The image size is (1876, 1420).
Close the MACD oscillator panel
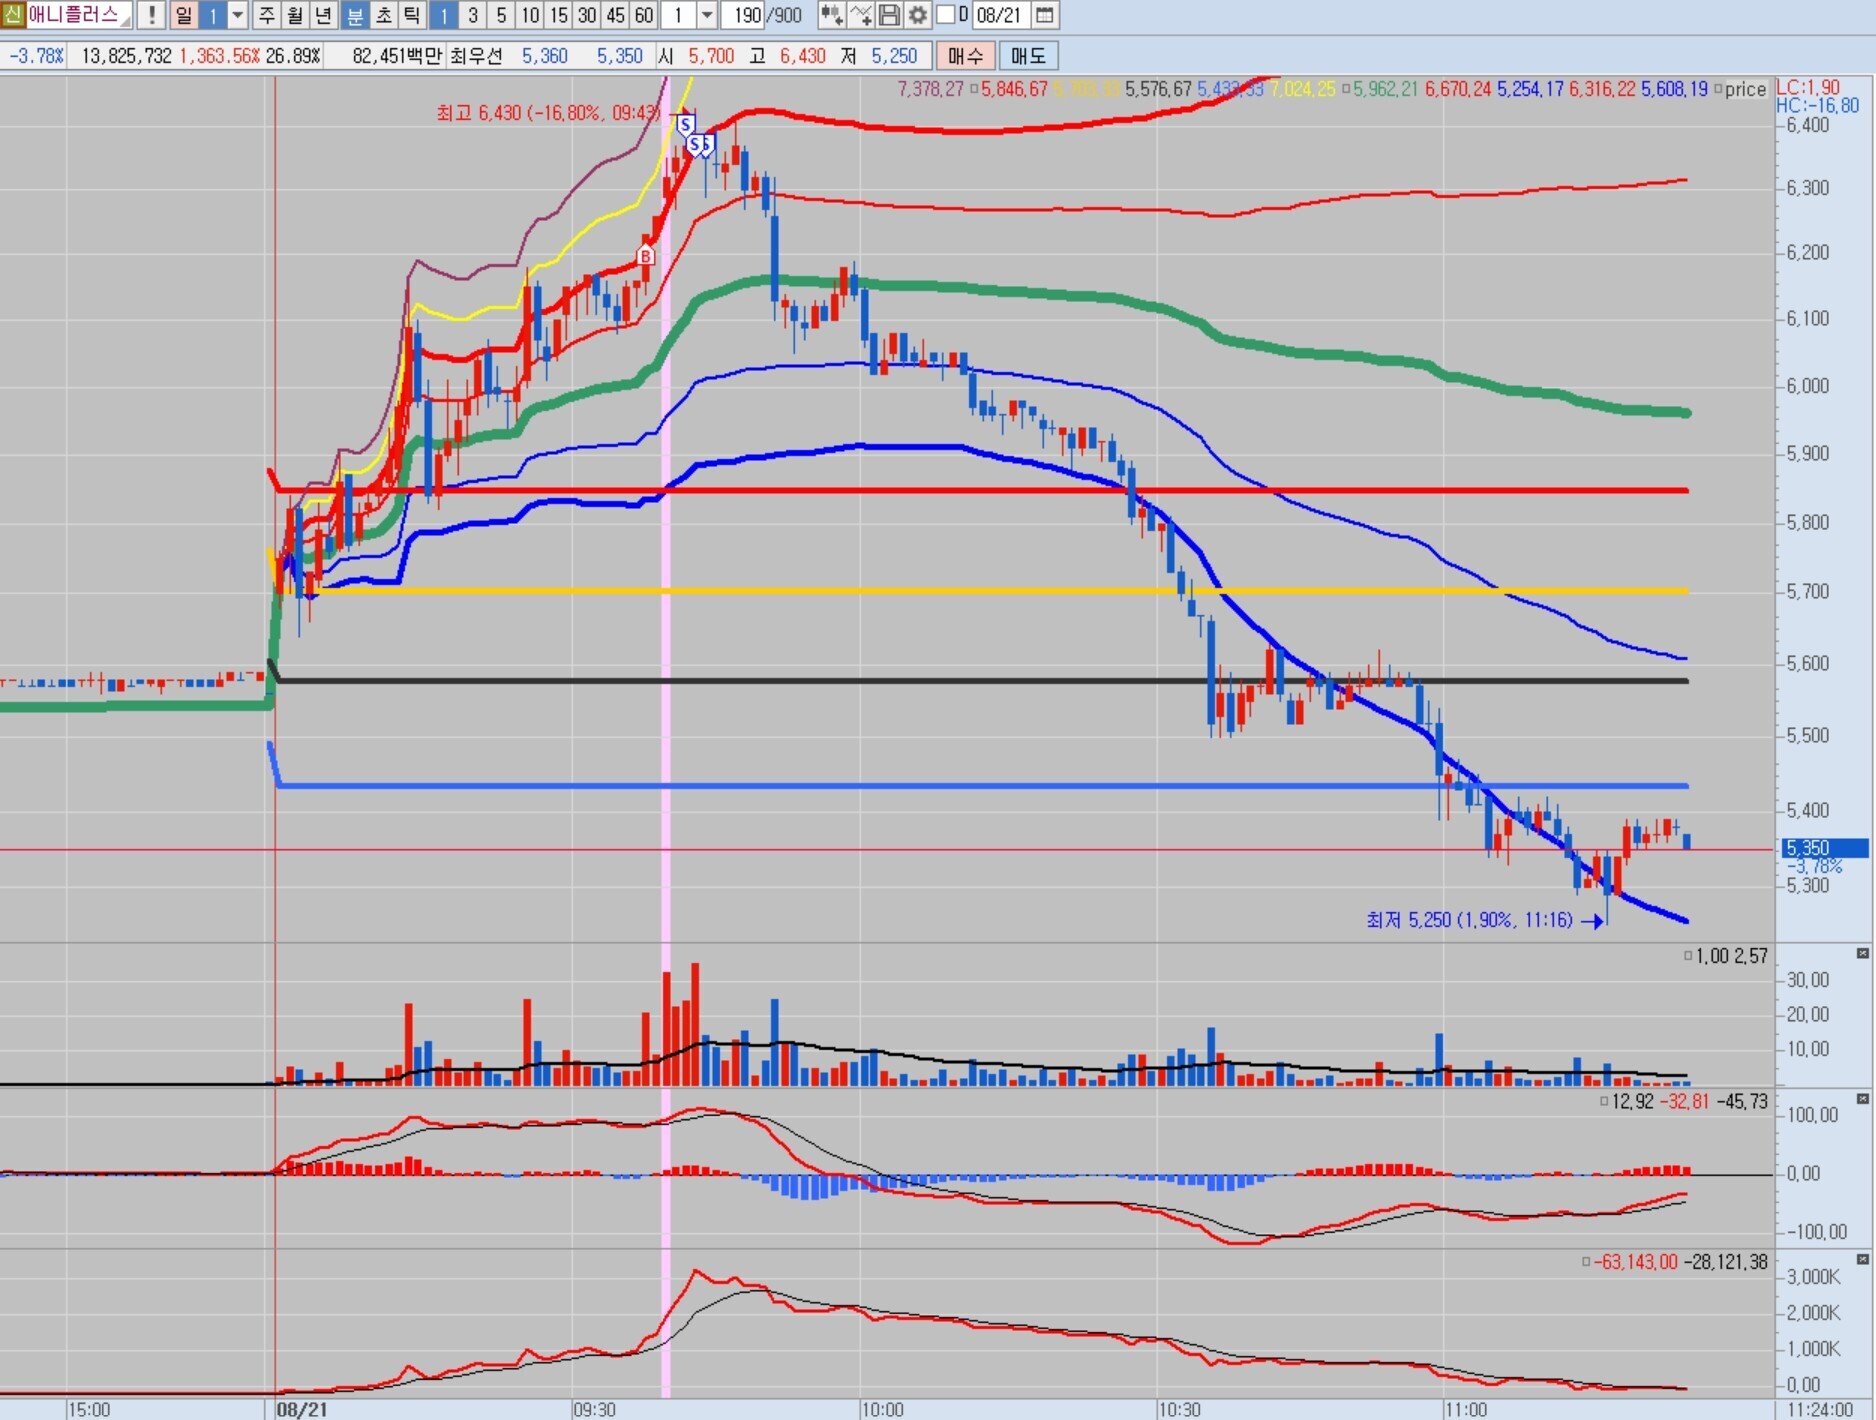(x=1862, y=1099)
